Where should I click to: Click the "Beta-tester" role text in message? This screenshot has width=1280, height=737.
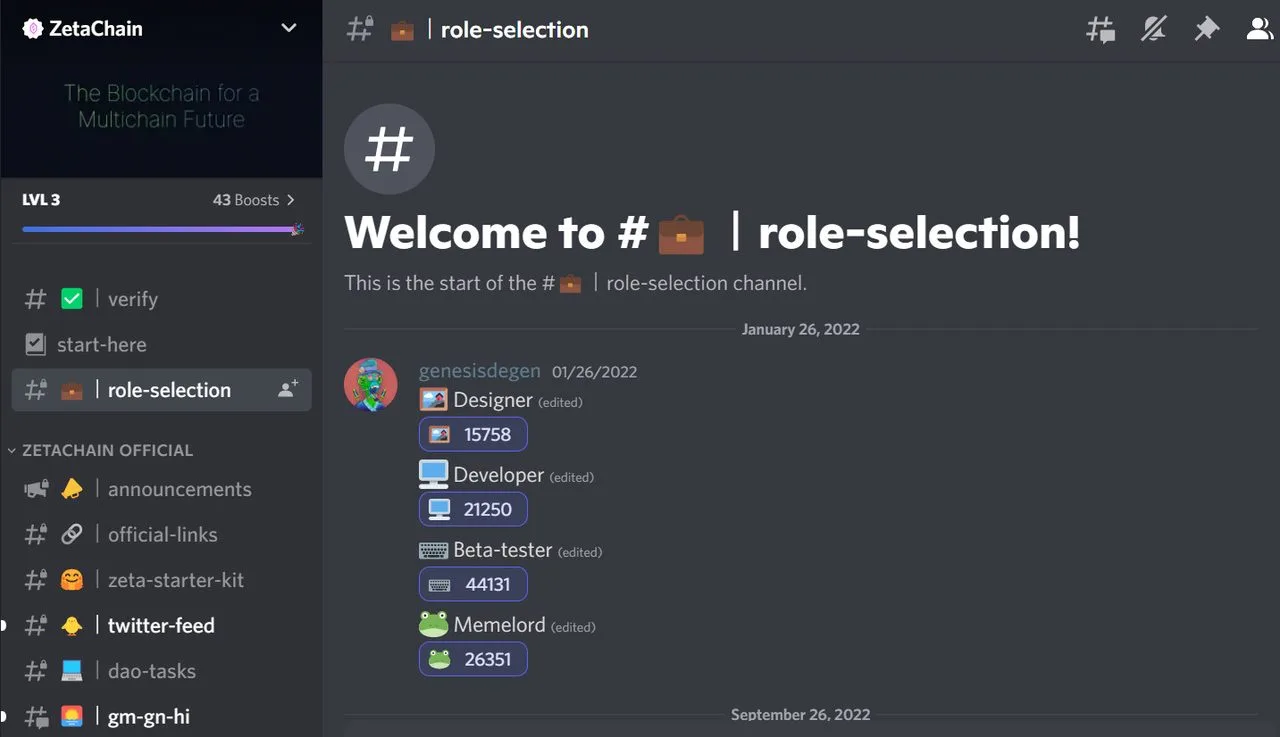(x=503, y=550)
